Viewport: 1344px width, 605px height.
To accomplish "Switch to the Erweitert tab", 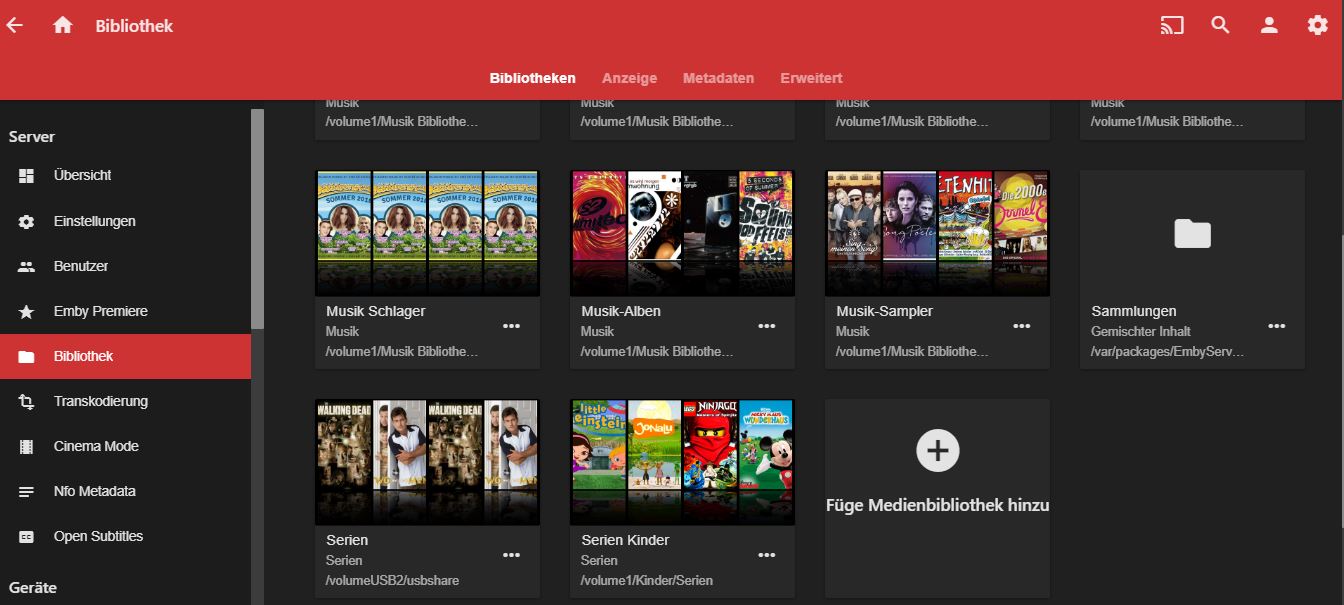I will tap(811, 78).
